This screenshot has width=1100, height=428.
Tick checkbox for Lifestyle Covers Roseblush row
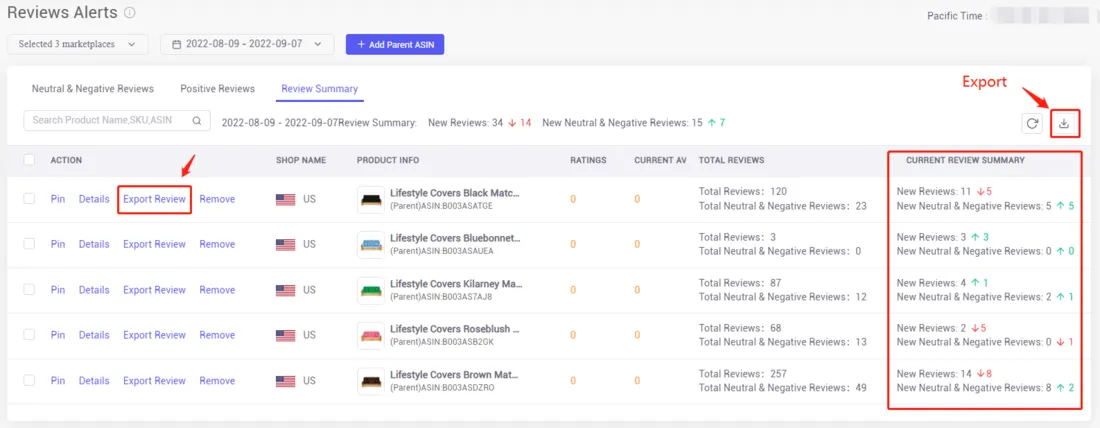click(29, 335)
